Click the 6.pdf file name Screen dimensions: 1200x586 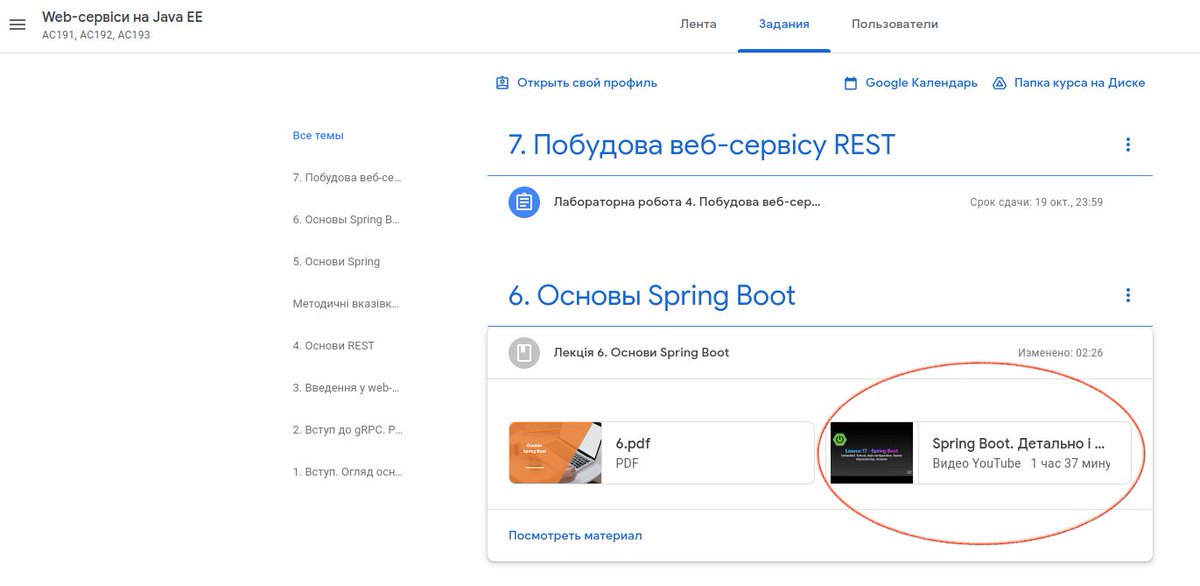633,444
